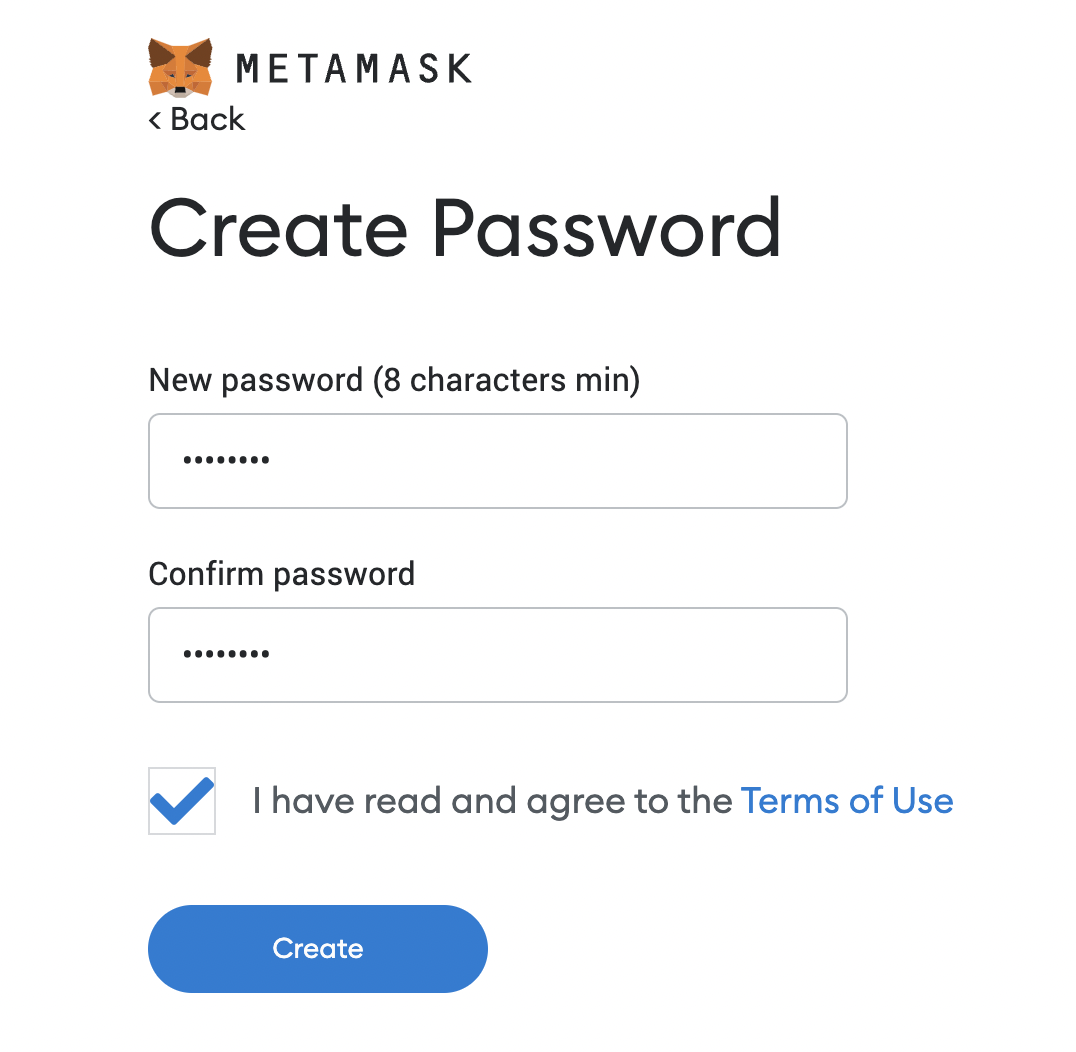This screenshot has width=1076, height=1052.
Task: Click the MetaMask fox logo
Action: click(x=180, y=67)
